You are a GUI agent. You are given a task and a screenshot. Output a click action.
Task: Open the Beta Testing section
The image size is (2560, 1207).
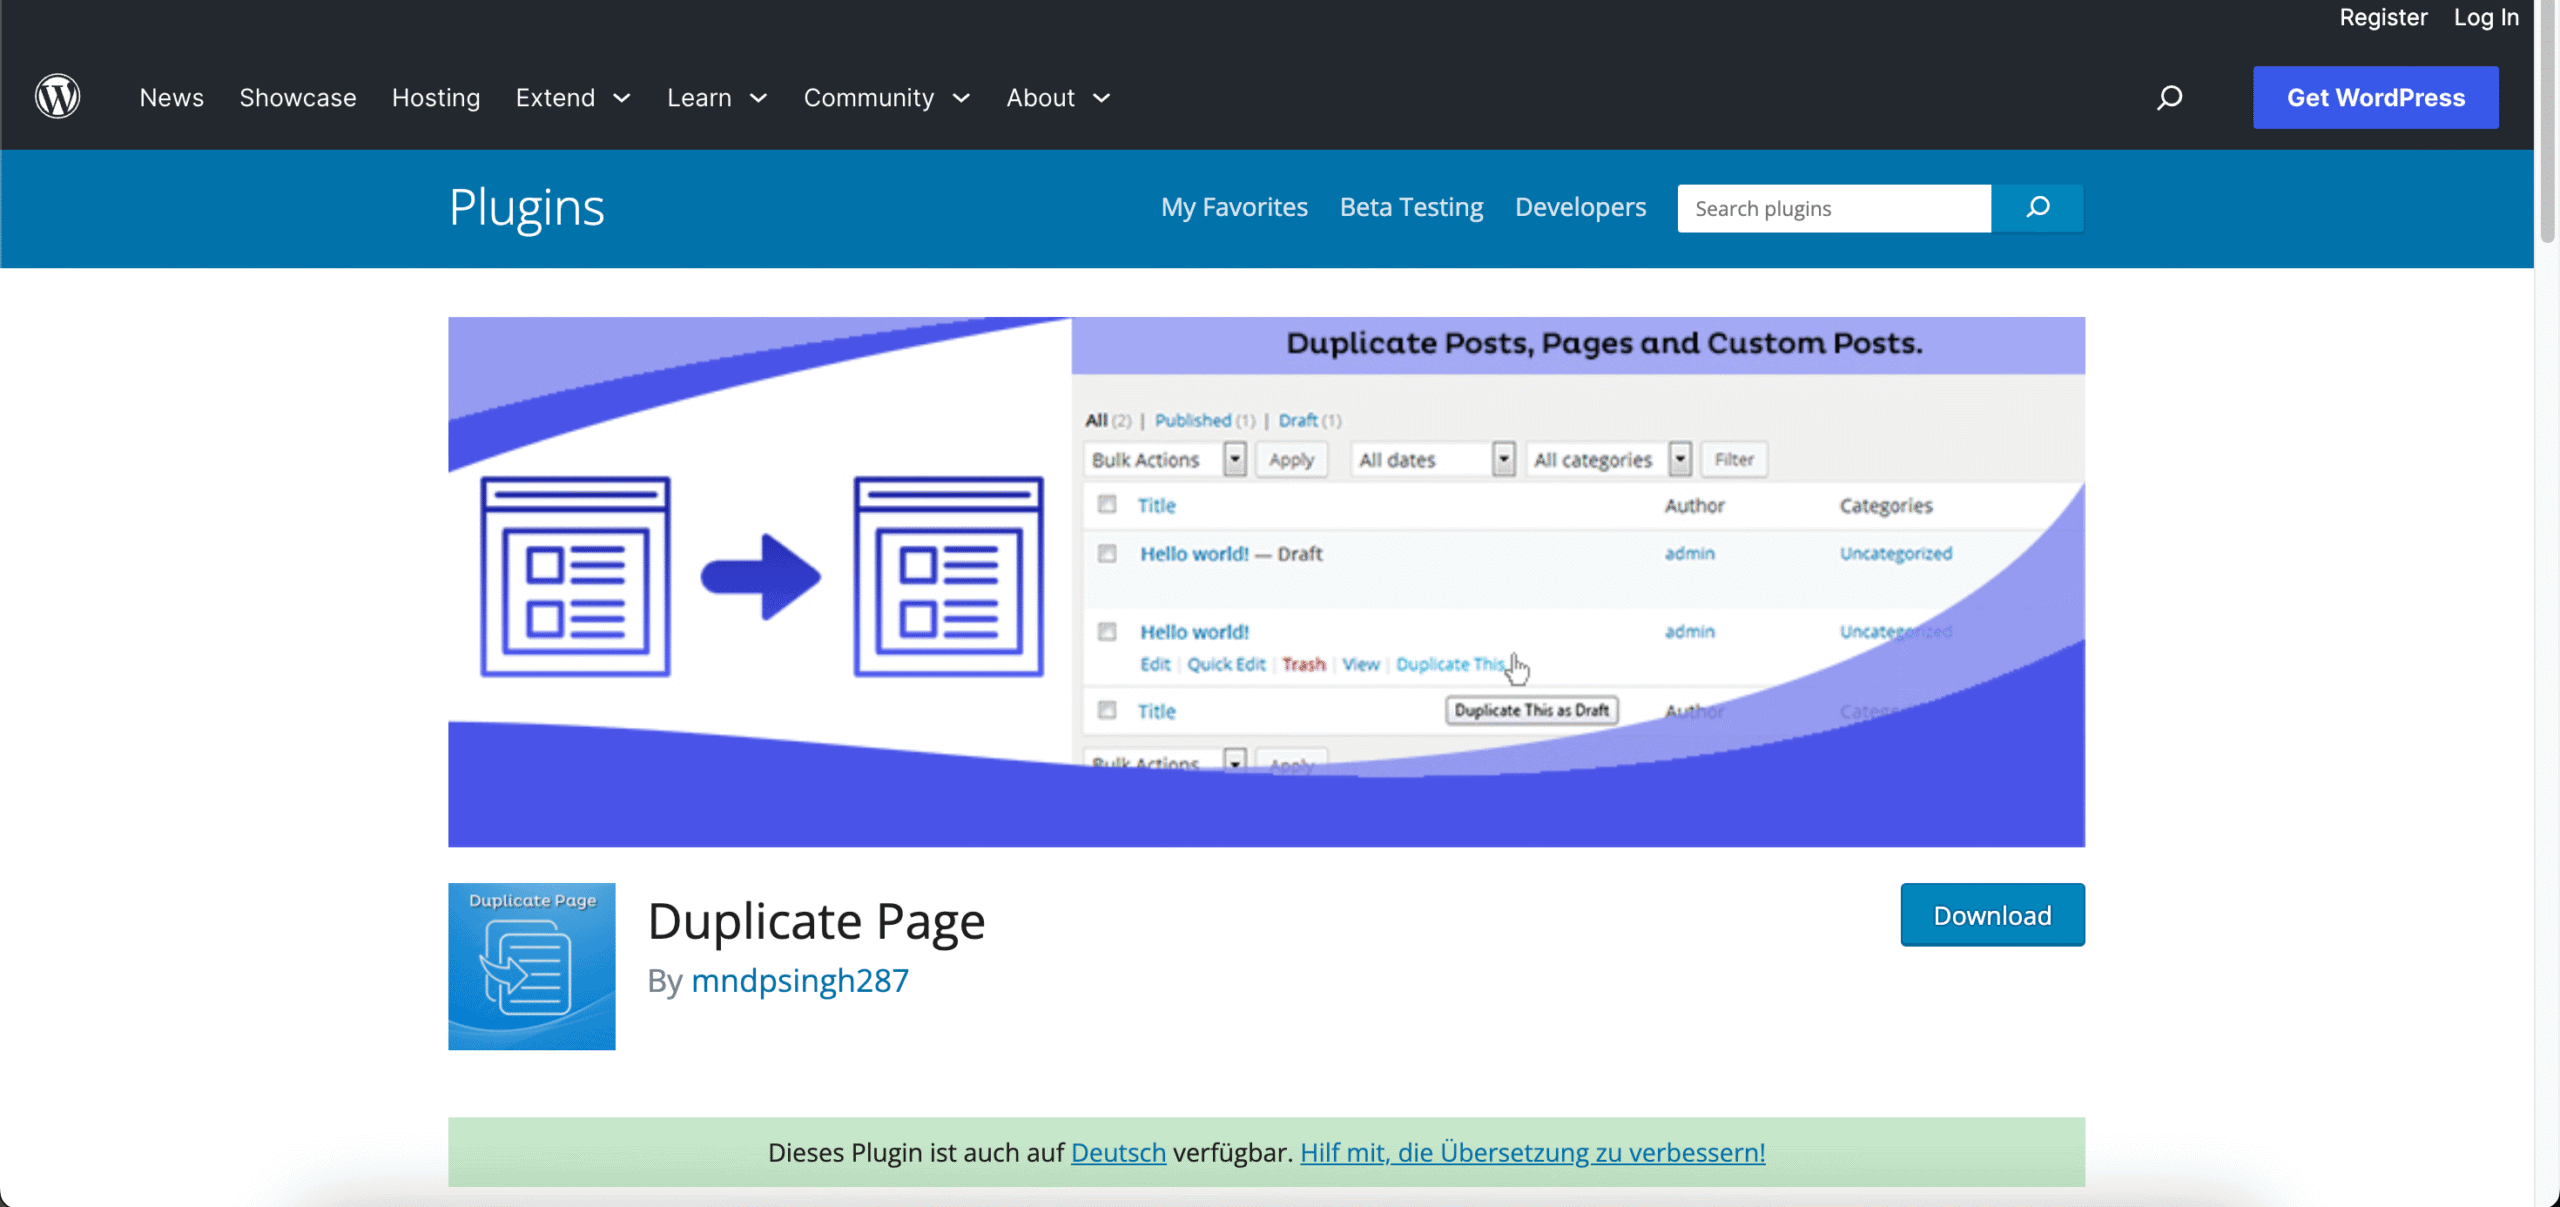pos(1411,207)
